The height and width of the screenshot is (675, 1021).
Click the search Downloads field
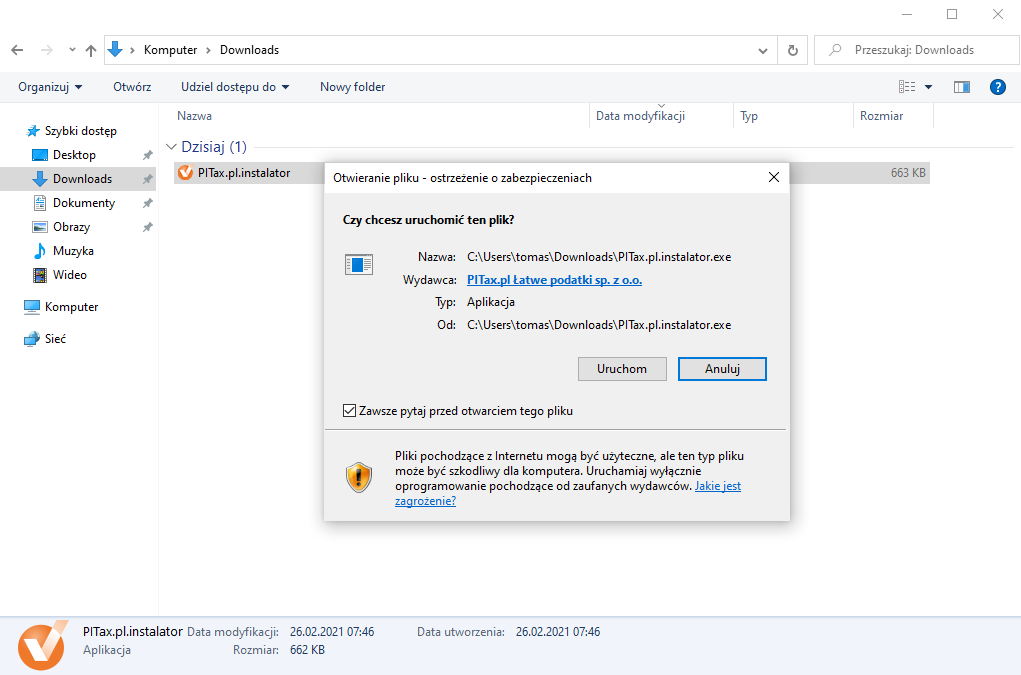pyautogui.click(x=917, y=50)
